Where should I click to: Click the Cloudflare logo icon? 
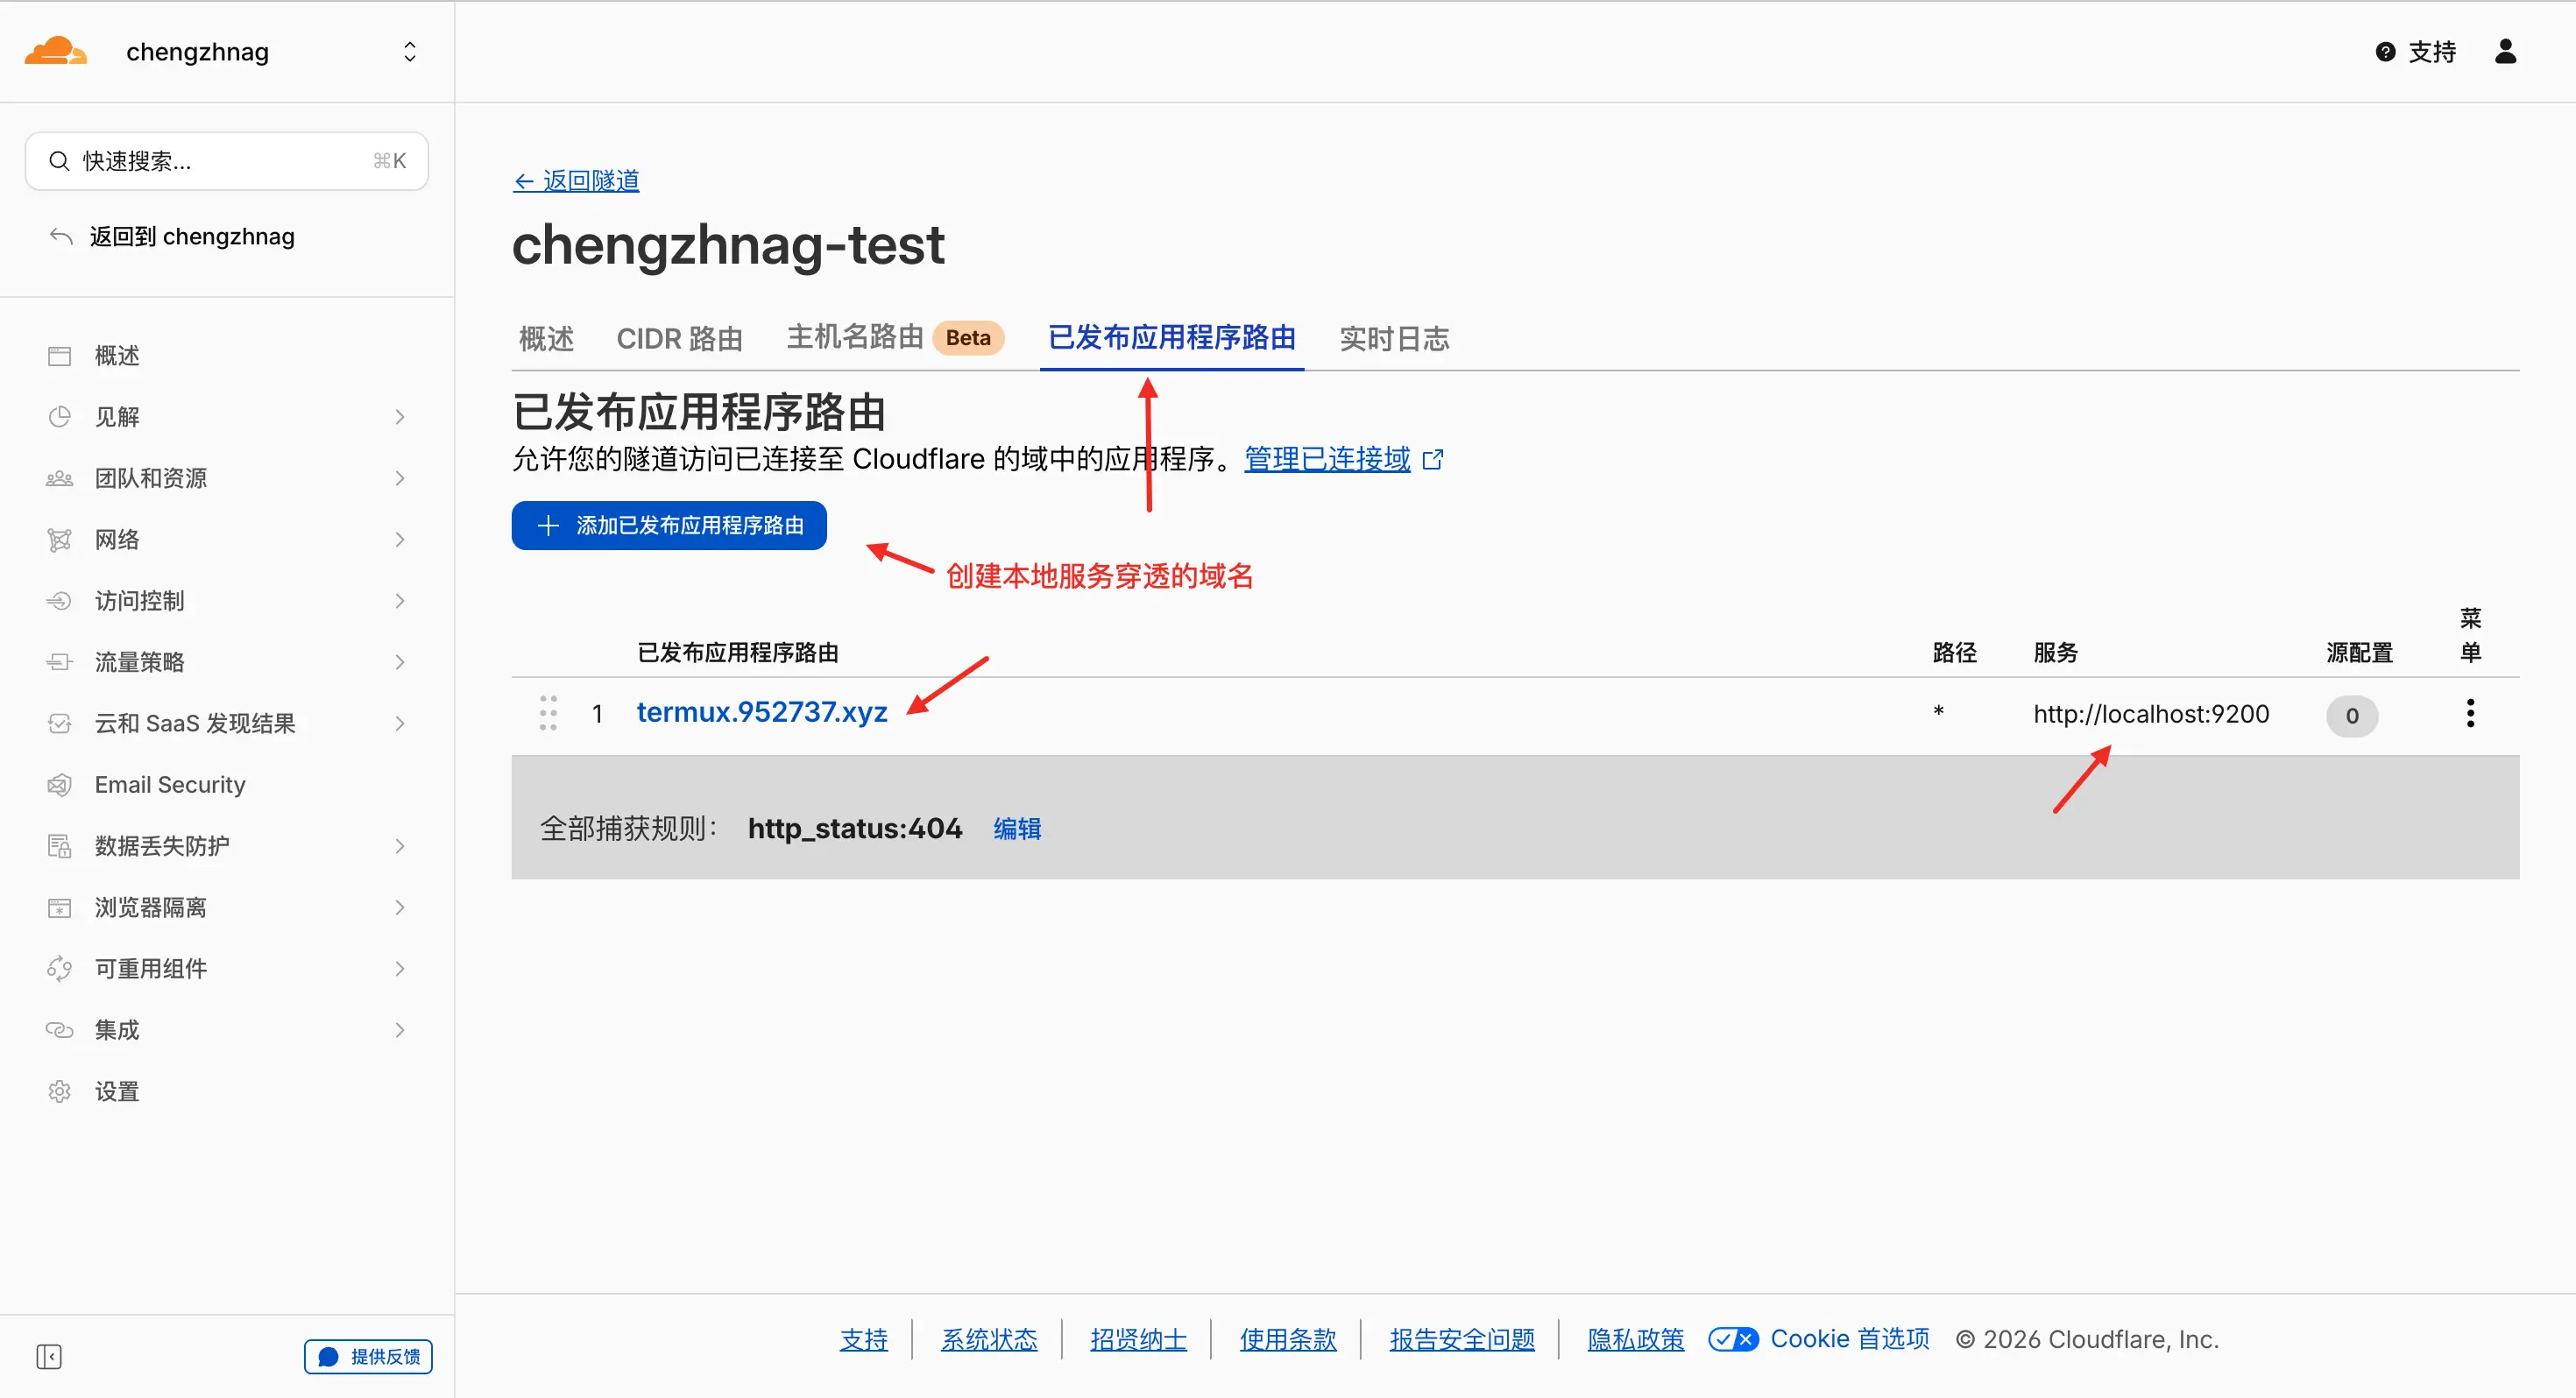click(x=56, y=51)
